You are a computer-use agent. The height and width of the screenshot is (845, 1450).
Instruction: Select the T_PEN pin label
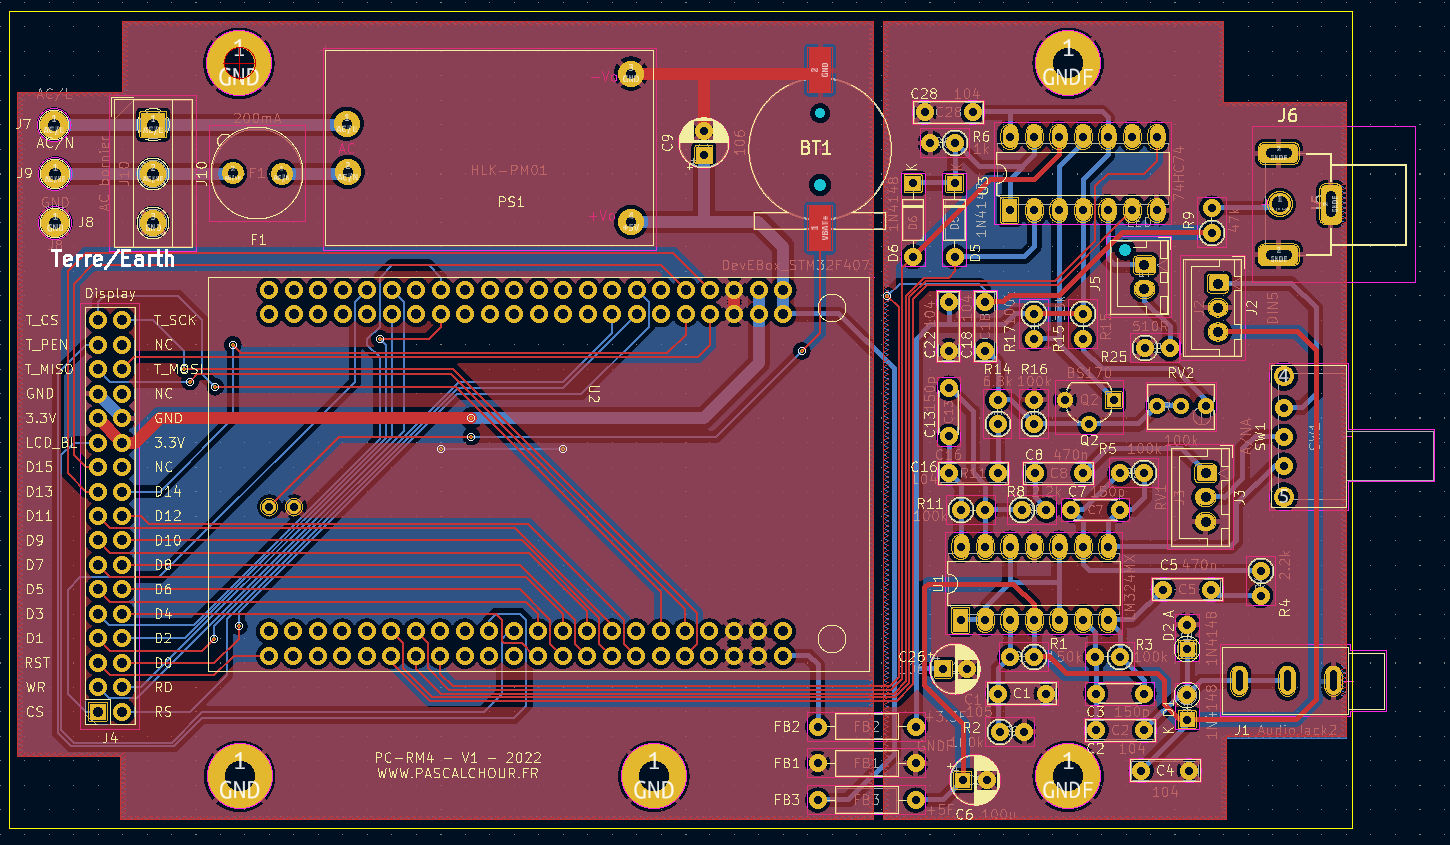pyautogui.click(x=47, y=345)
